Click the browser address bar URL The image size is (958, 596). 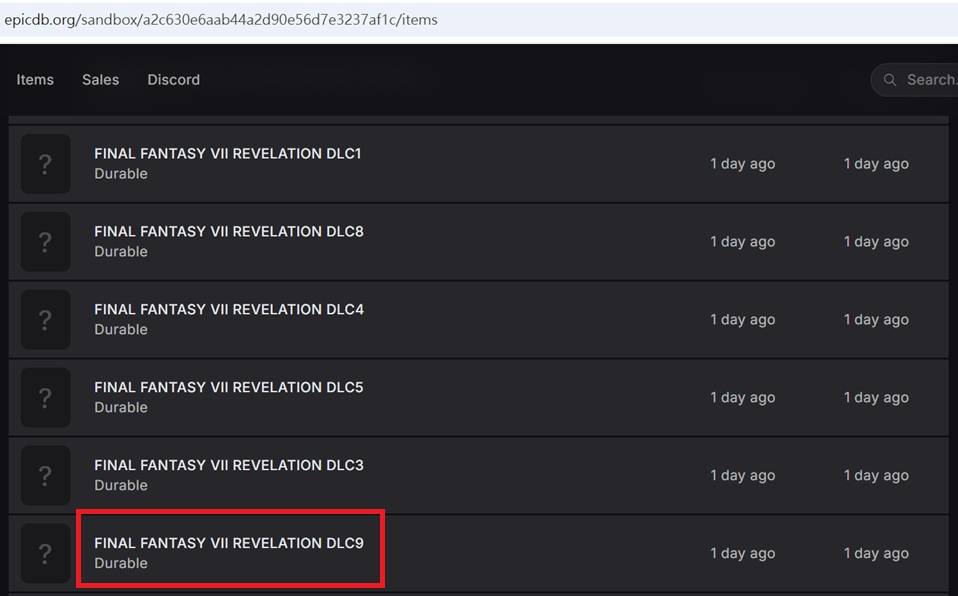pyautogui.click(x=221, y=20)
